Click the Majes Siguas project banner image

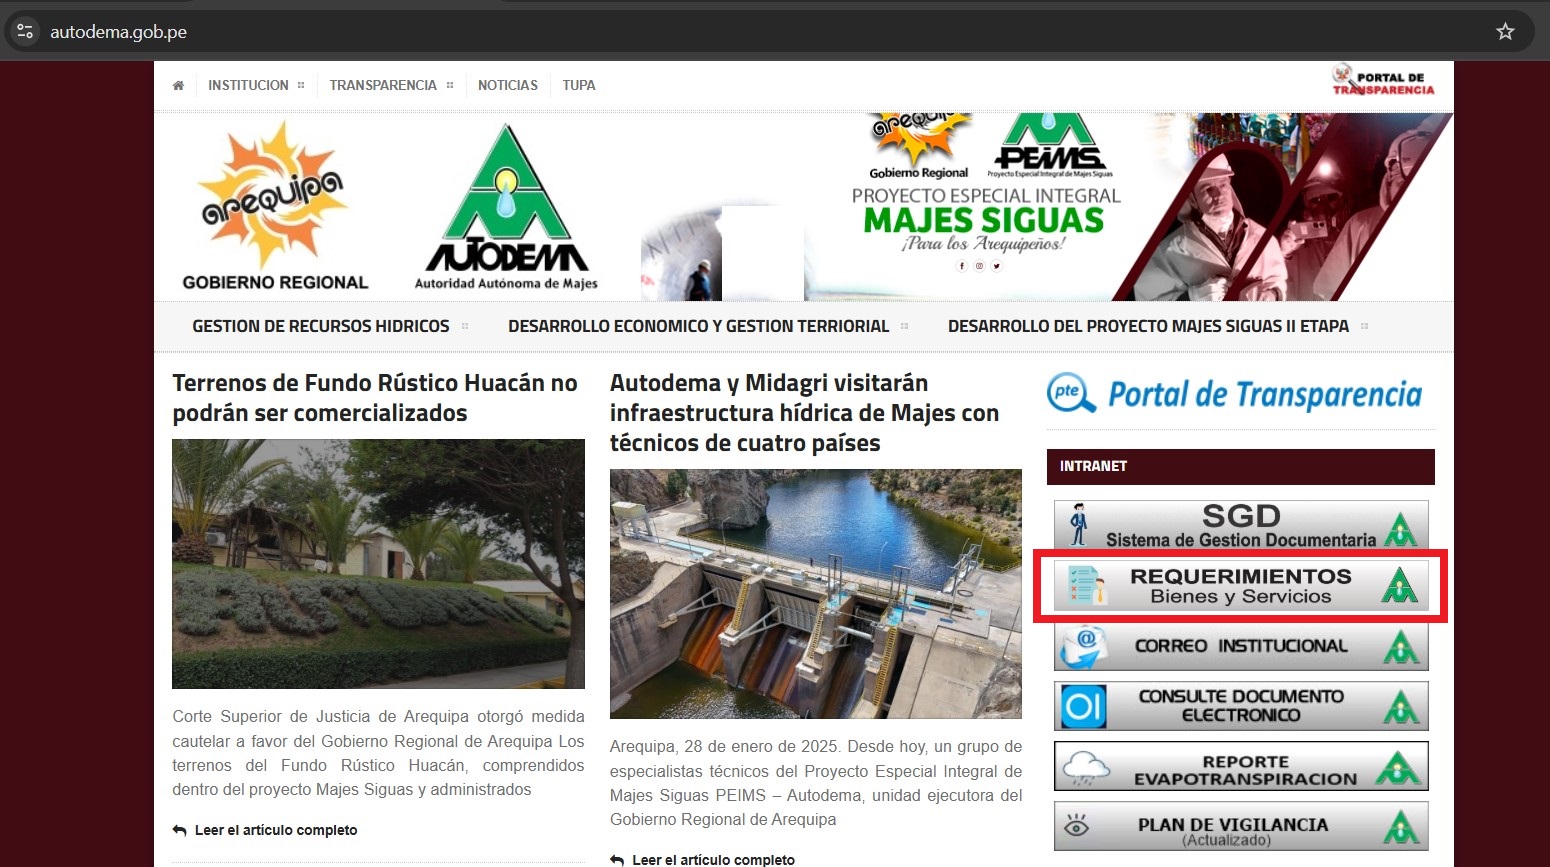coord(1046,207)
